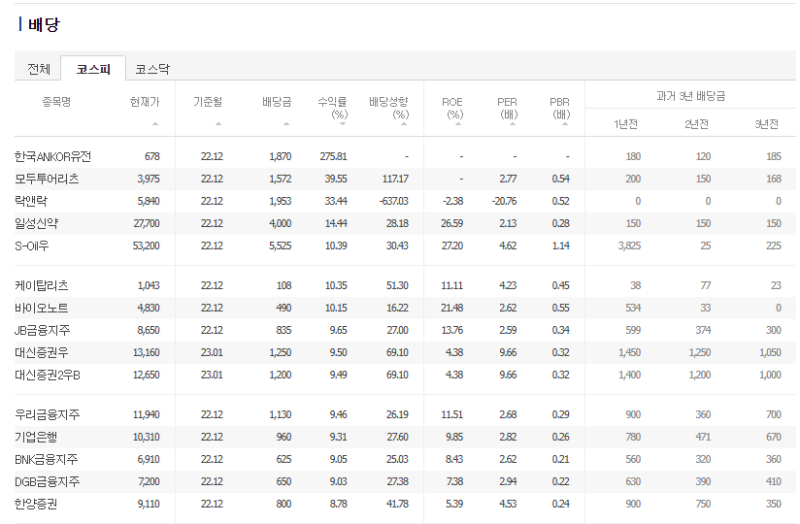Click the 배당 section heading

pyautogui.click(x=43, y=24)
